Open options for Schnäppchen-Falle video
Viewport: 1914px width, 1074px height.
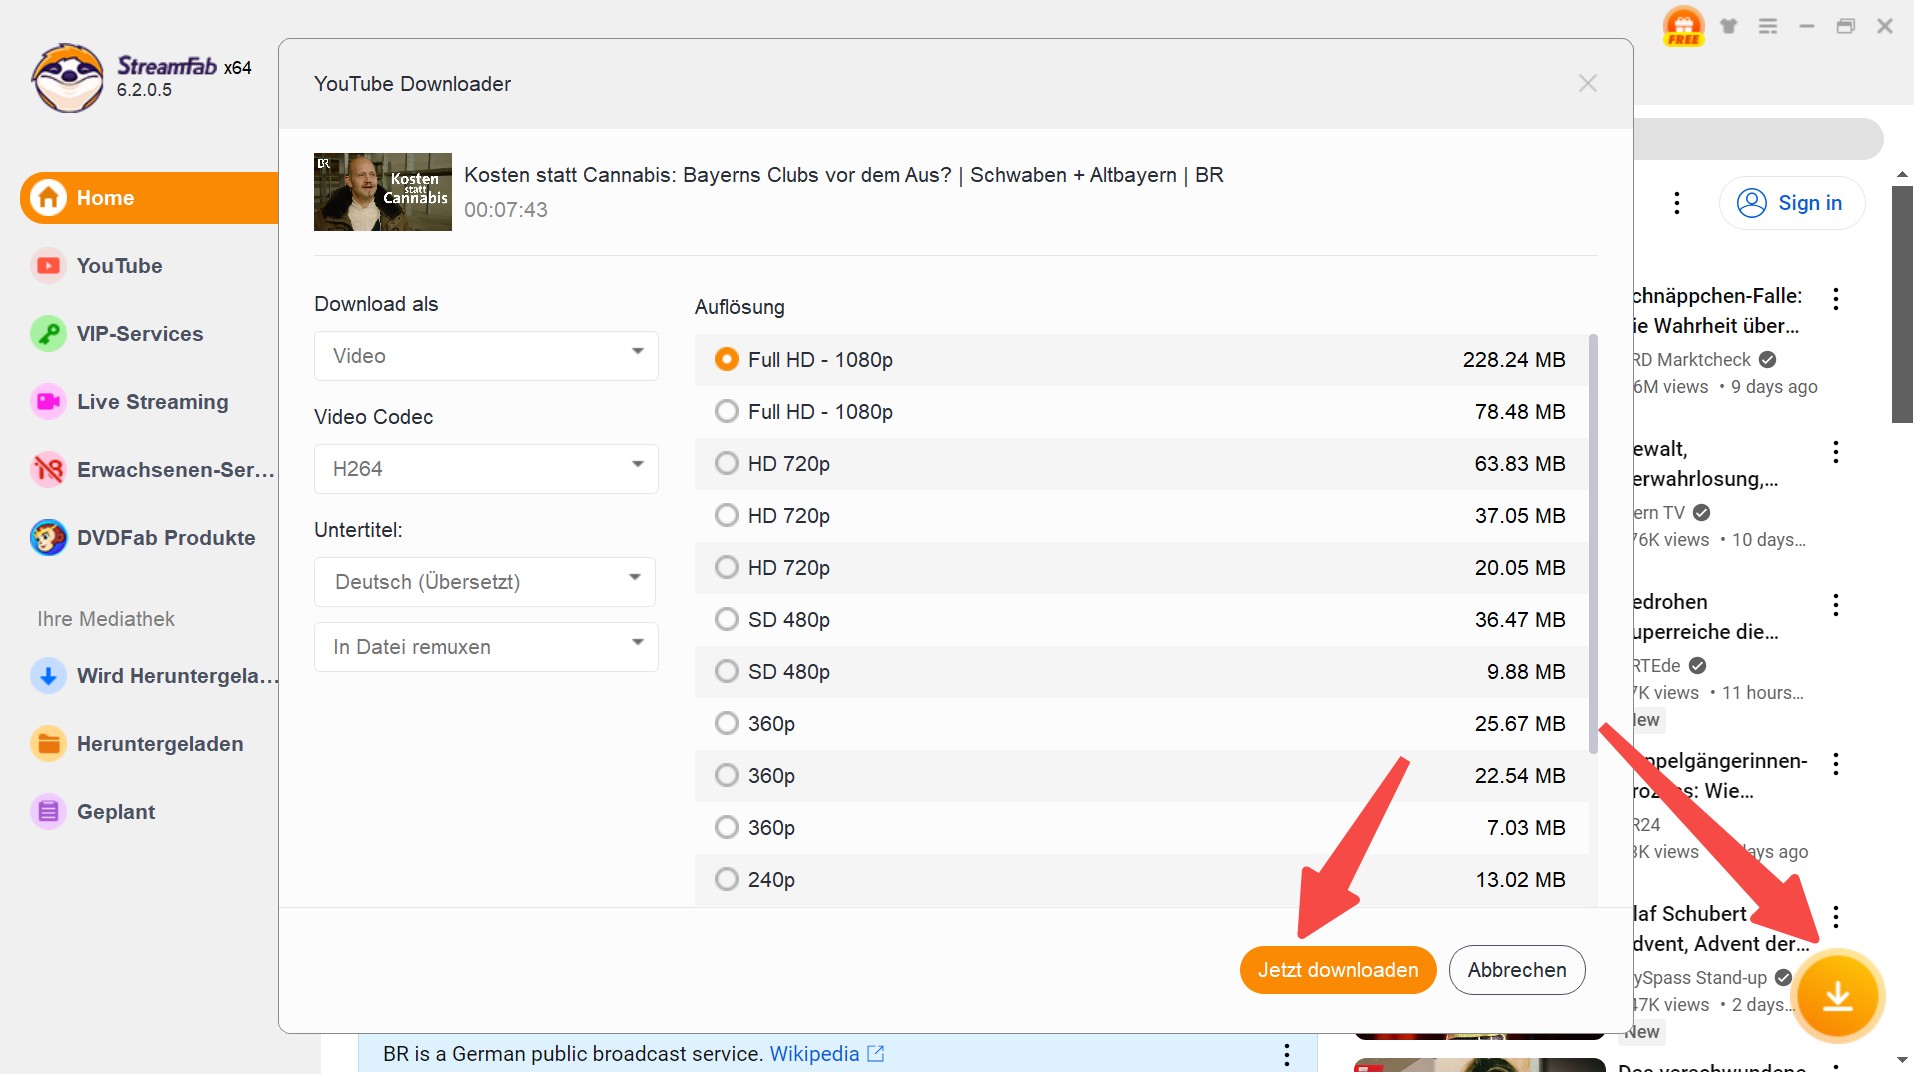coord(1836,299)
